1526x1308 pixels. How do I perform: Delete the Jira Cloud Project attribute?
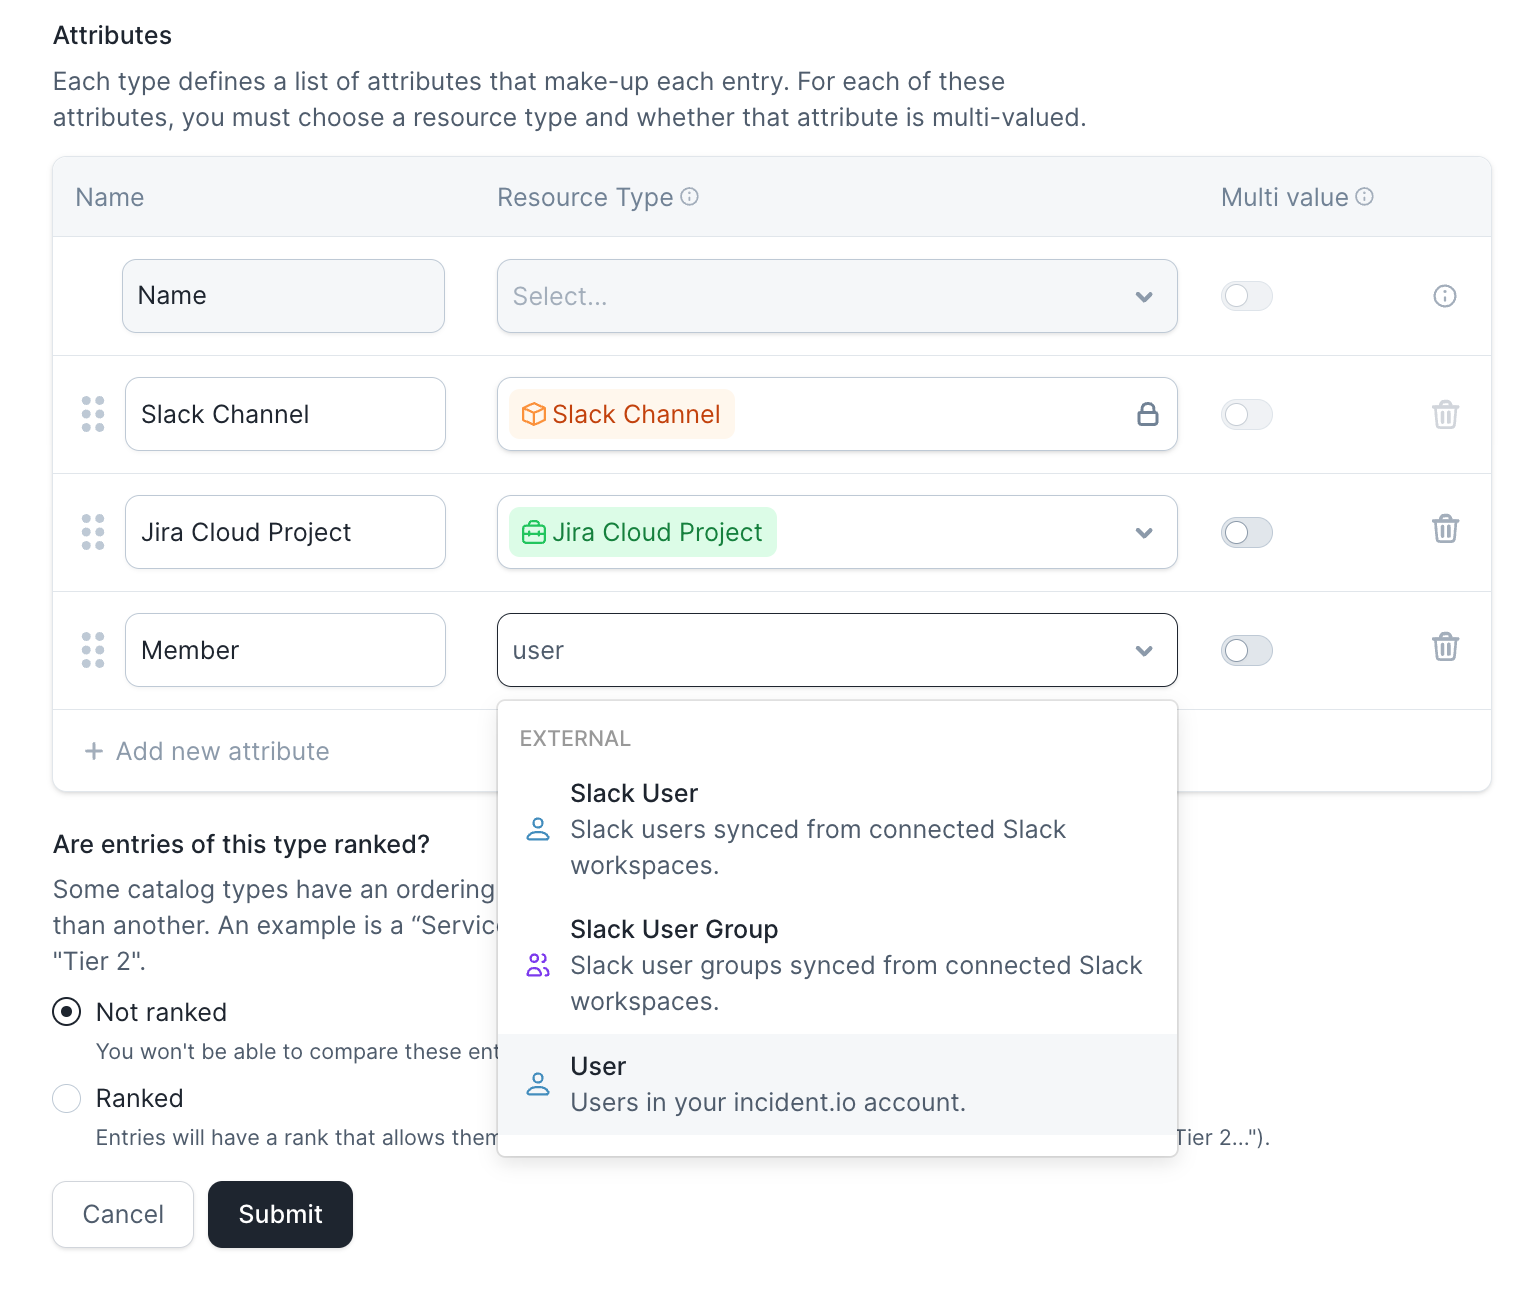(1445, 529)
